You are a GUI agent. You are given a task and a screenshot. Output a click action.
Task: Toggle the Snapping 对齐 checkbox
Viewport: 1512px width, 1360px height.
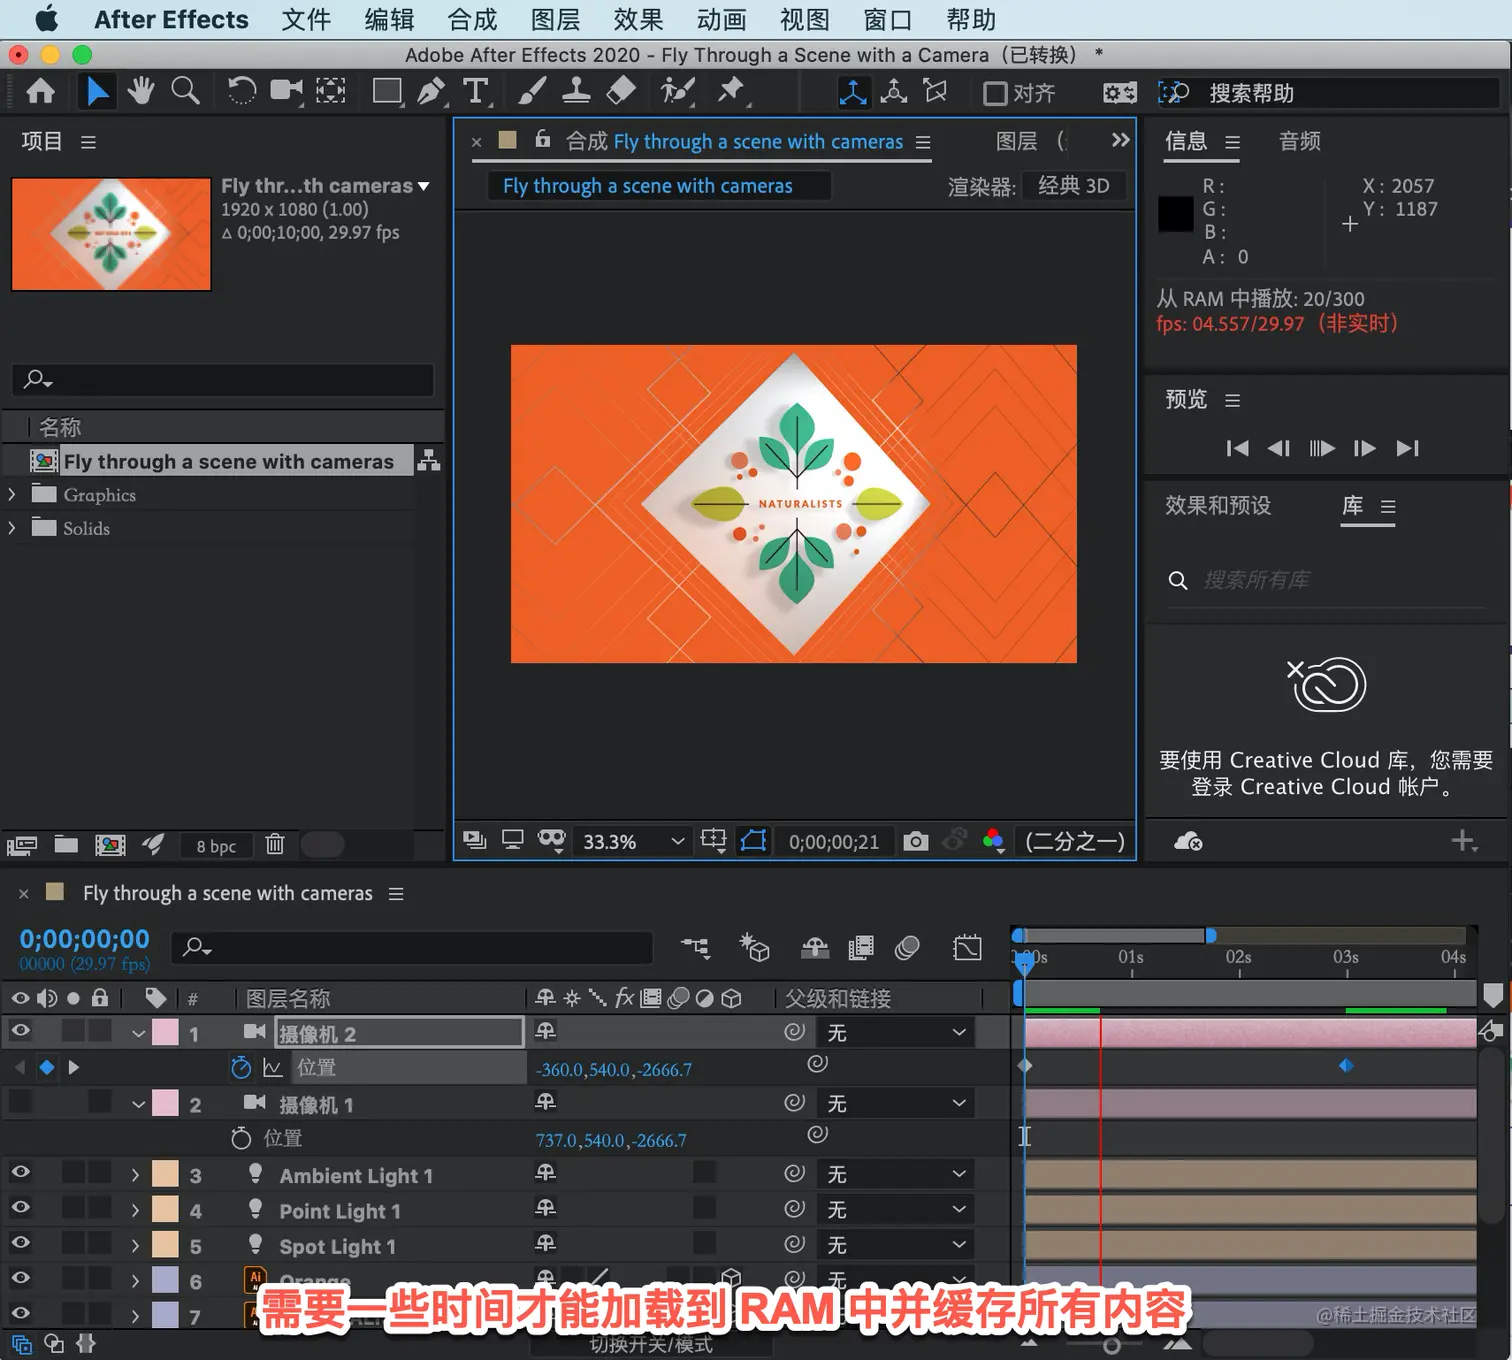pos(995,94)
